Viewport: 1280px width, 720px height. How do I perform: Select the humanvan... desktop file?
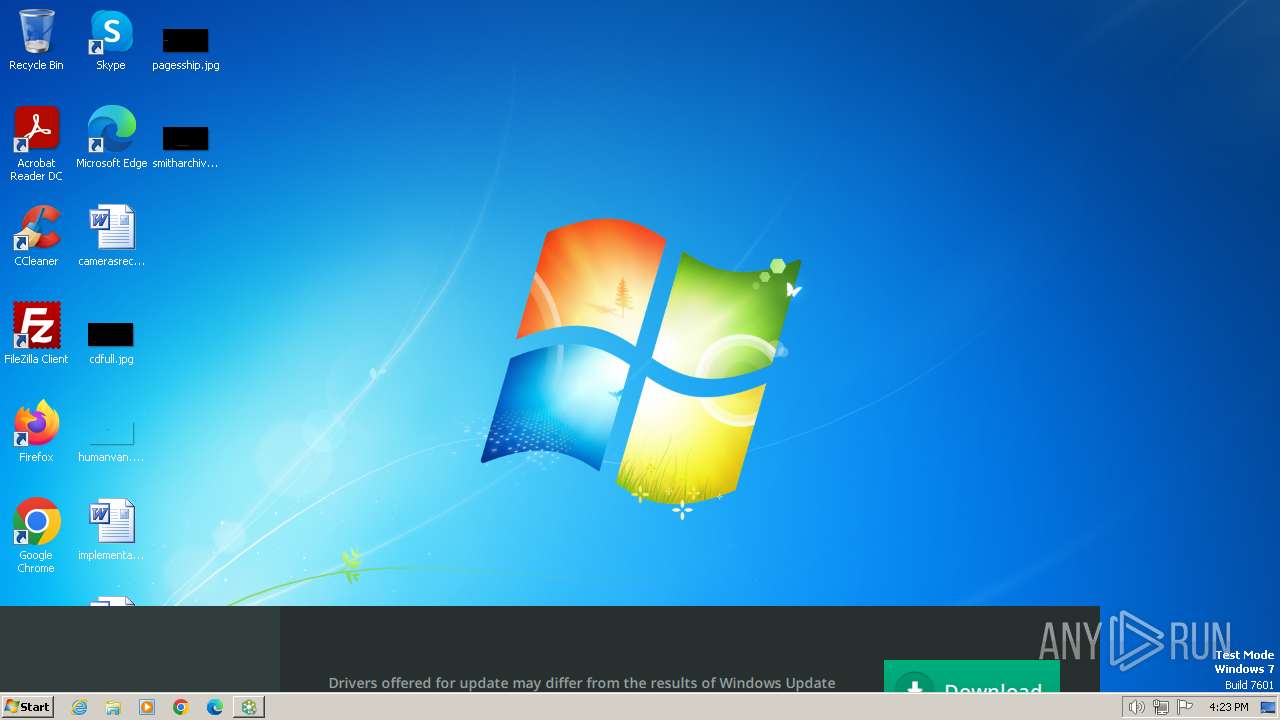111,440
